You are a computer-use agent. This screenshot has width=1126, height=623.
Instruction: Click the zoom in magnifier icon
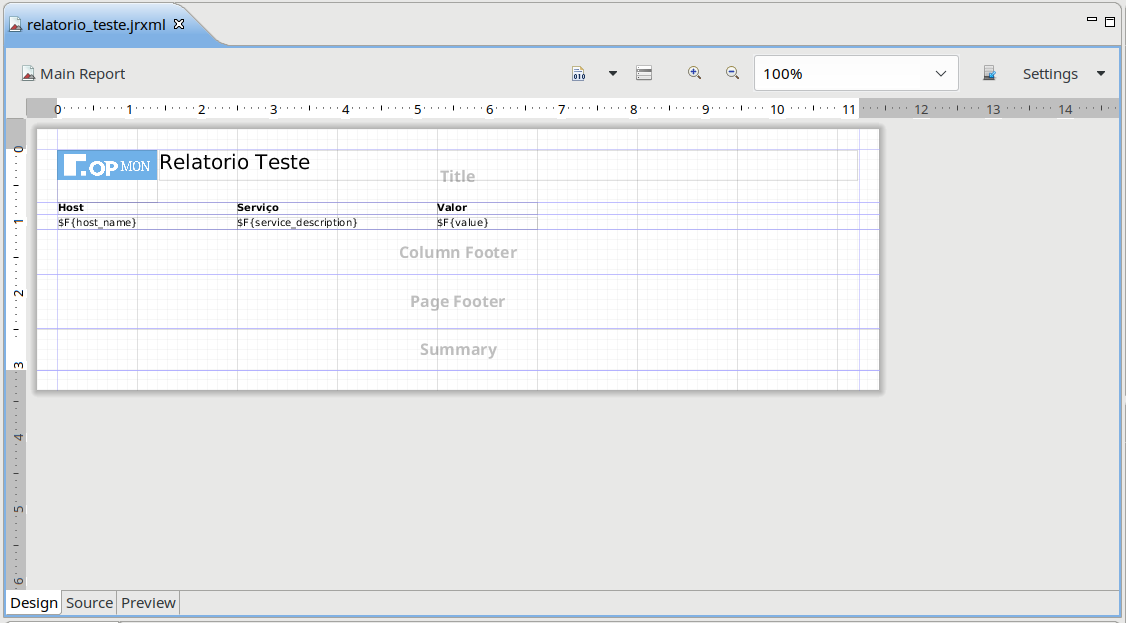[x=694, y=73]
